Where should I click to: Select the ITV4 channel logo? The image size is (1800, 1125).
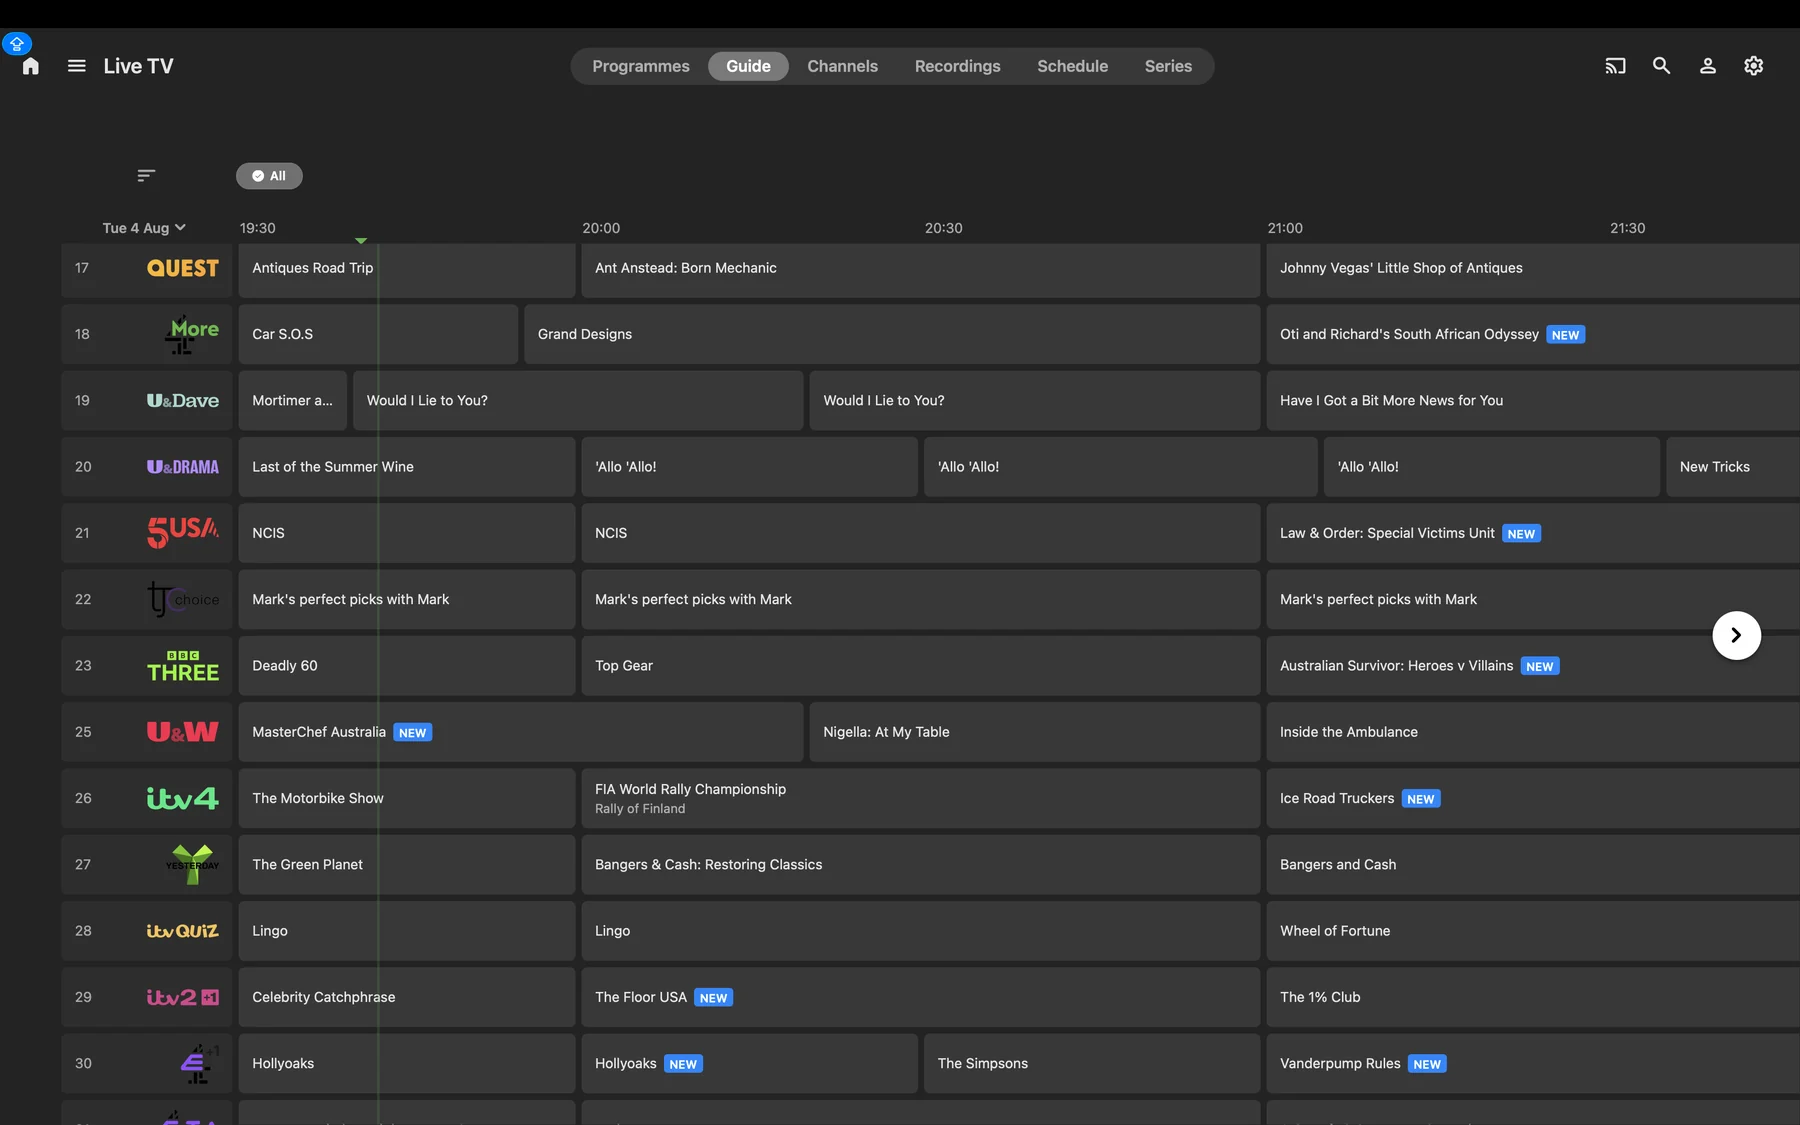point(183,798)
